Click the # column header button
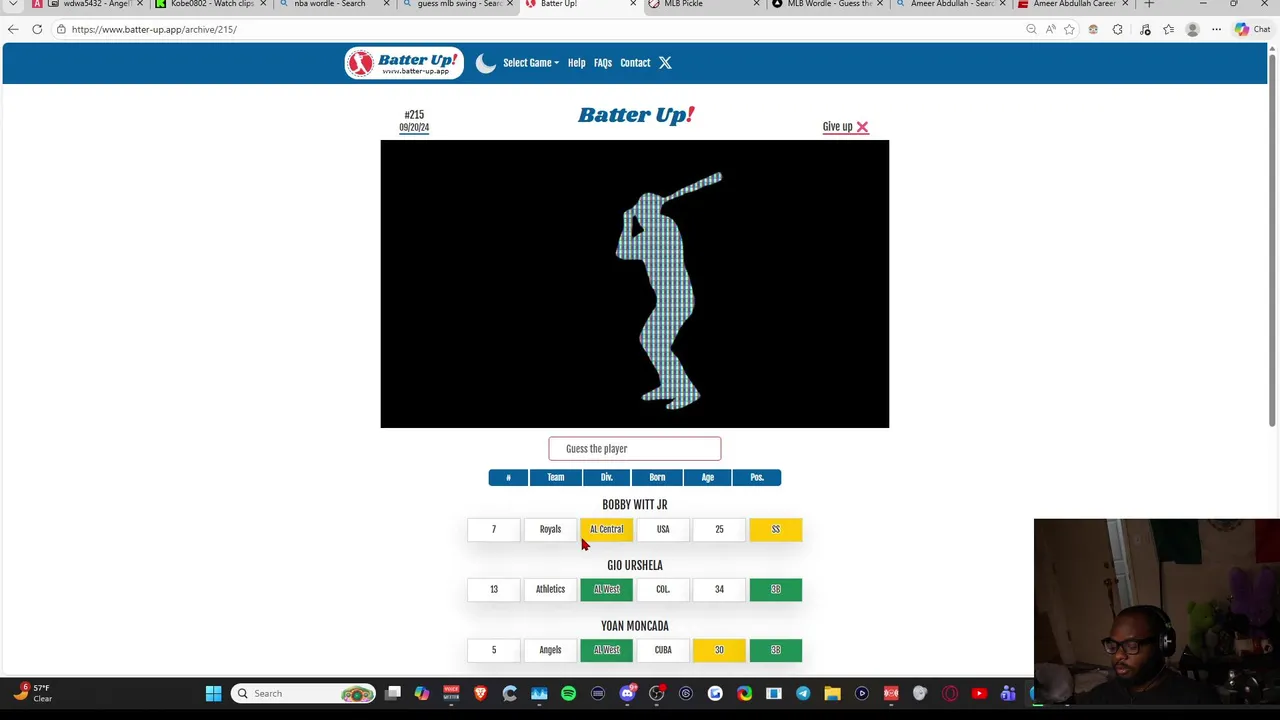1280x720 pixels. coord(508,478)
